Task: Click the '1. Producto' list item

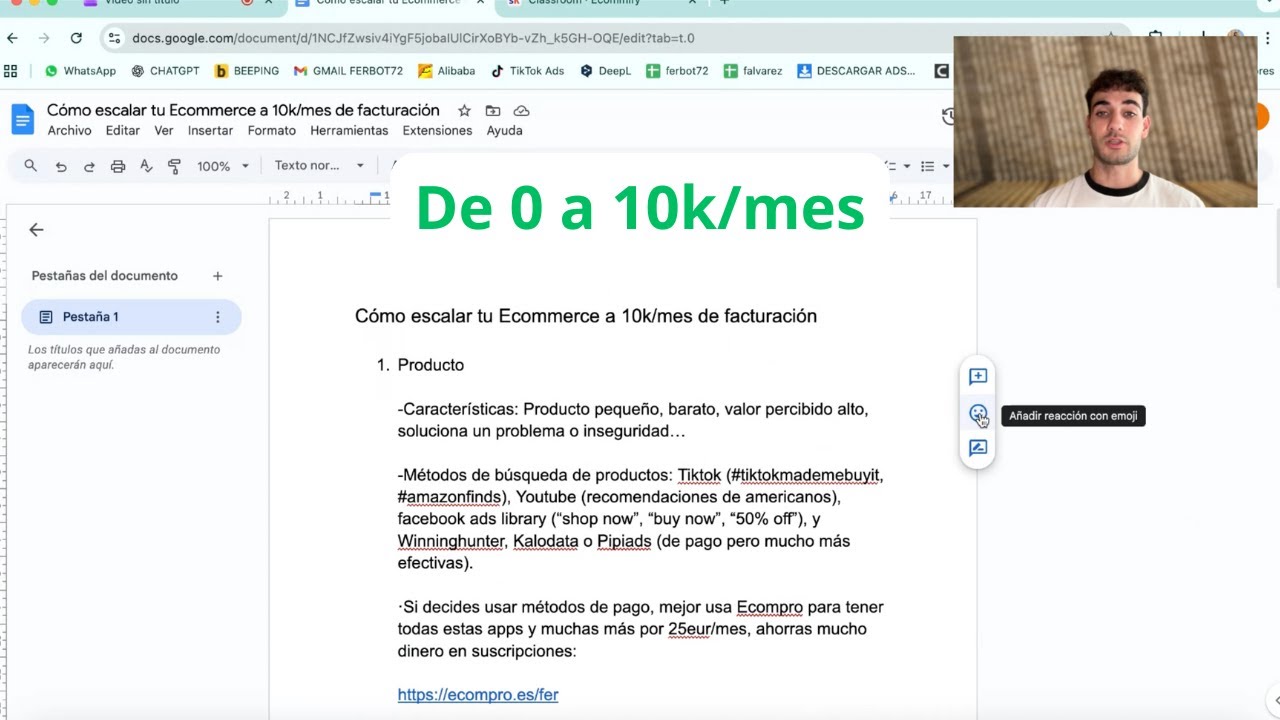Action: [420, 365]
